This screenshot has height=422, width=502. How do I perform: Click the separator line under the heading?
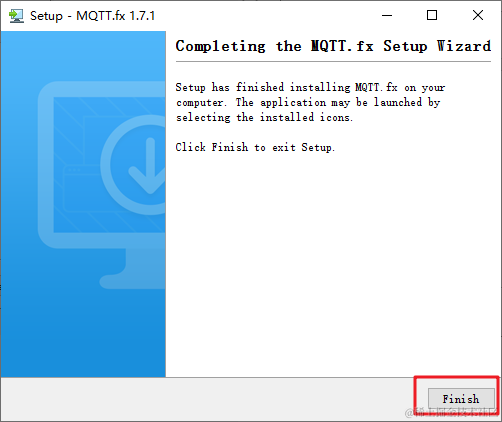click(333, 61)
